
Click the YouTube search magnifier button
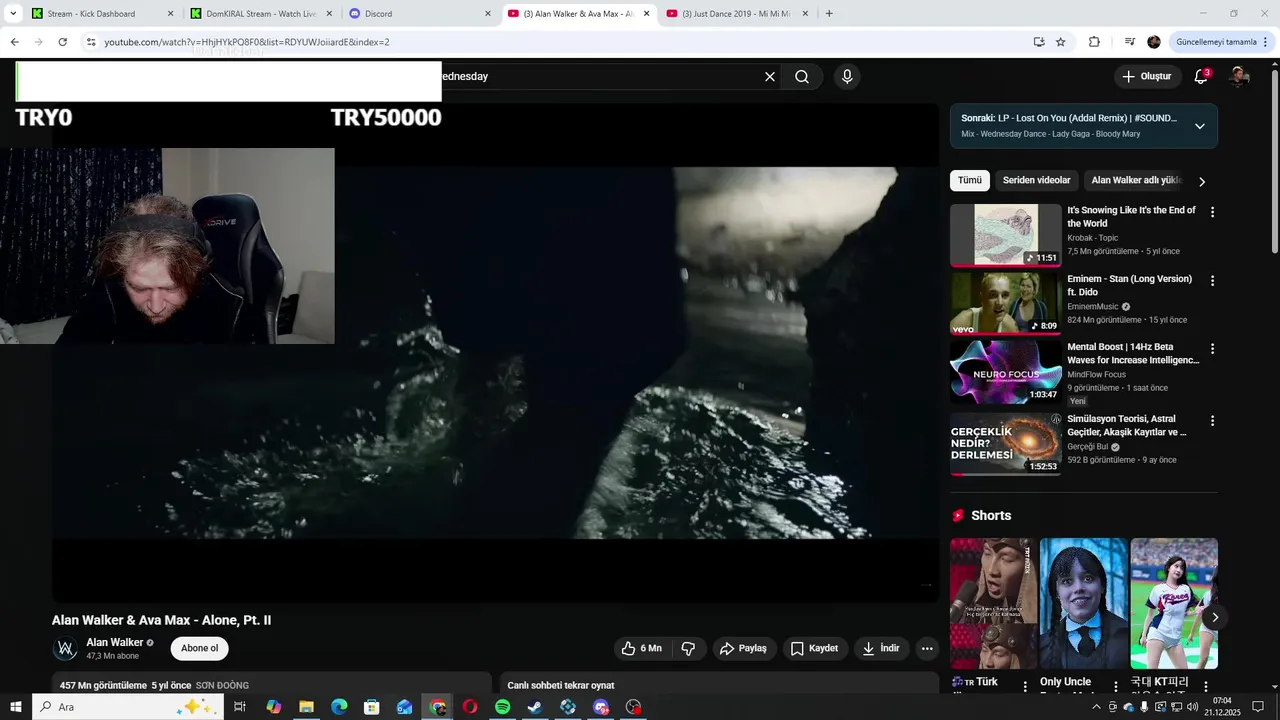802,77
